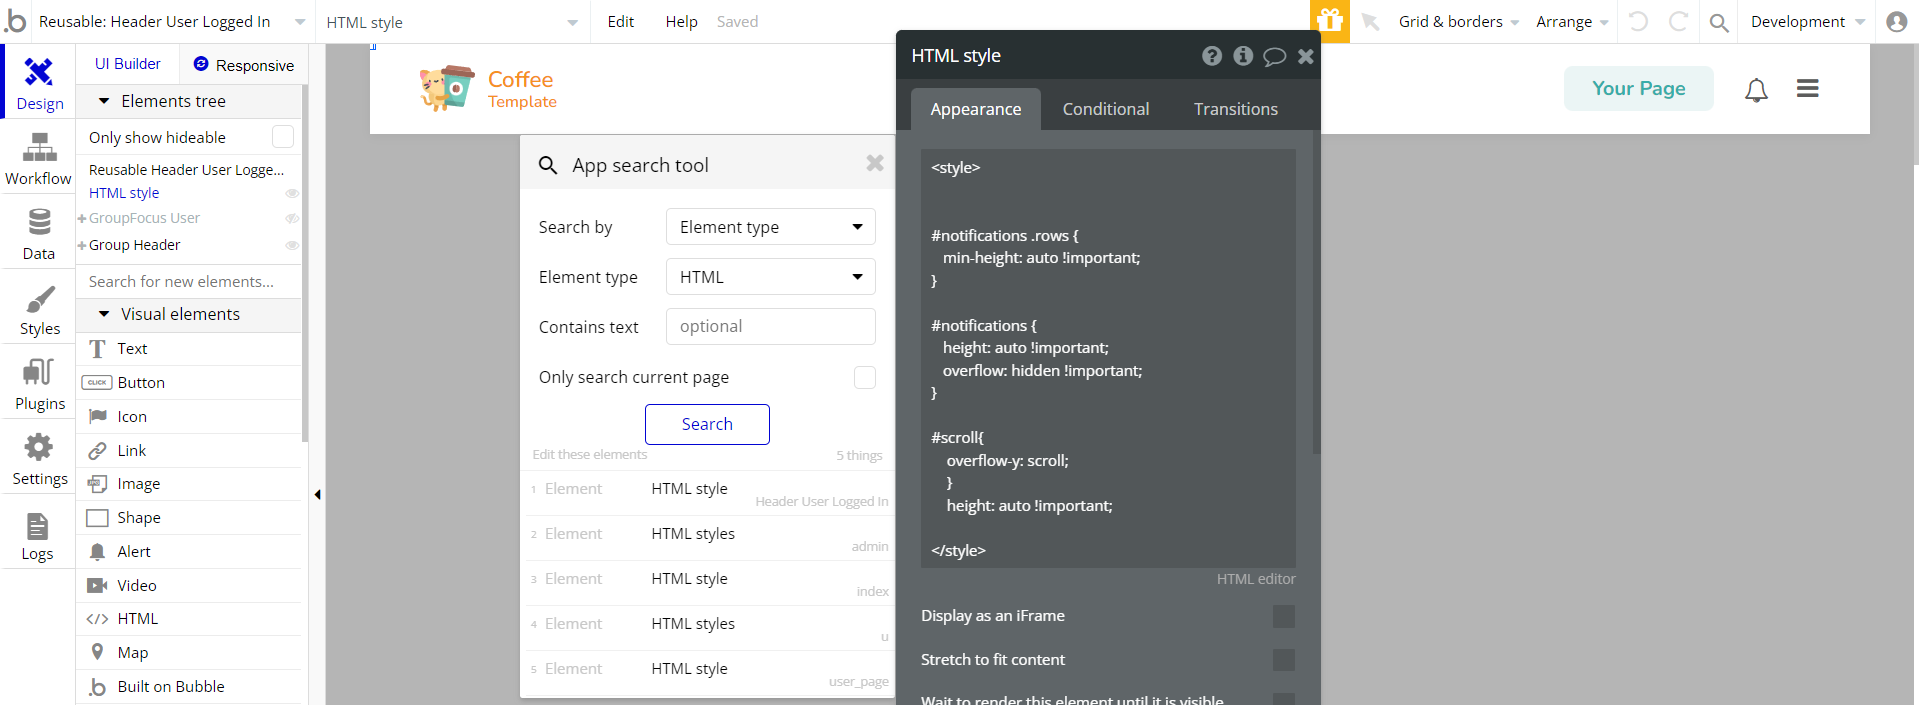Viewport: 1919px width, 705px height.
Task: Open the Edit menu
Action: pos(620,22)
